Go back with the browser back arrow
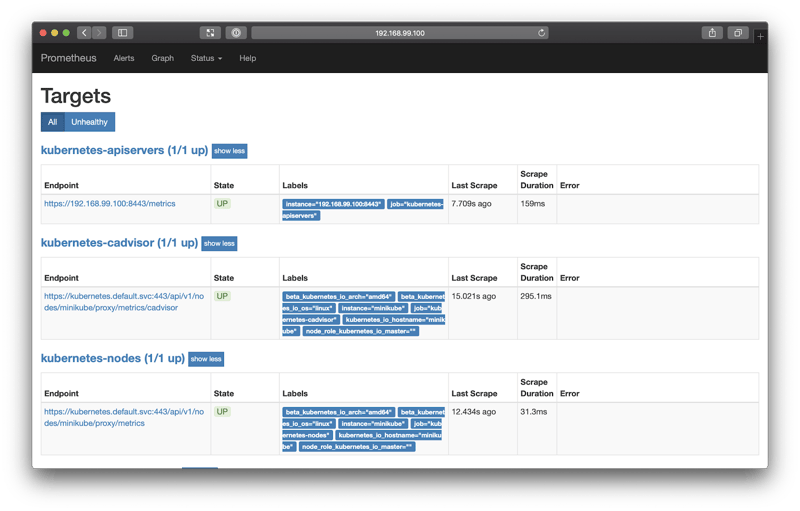Screen dimensions: 800x511 click(x=85, y=33)
